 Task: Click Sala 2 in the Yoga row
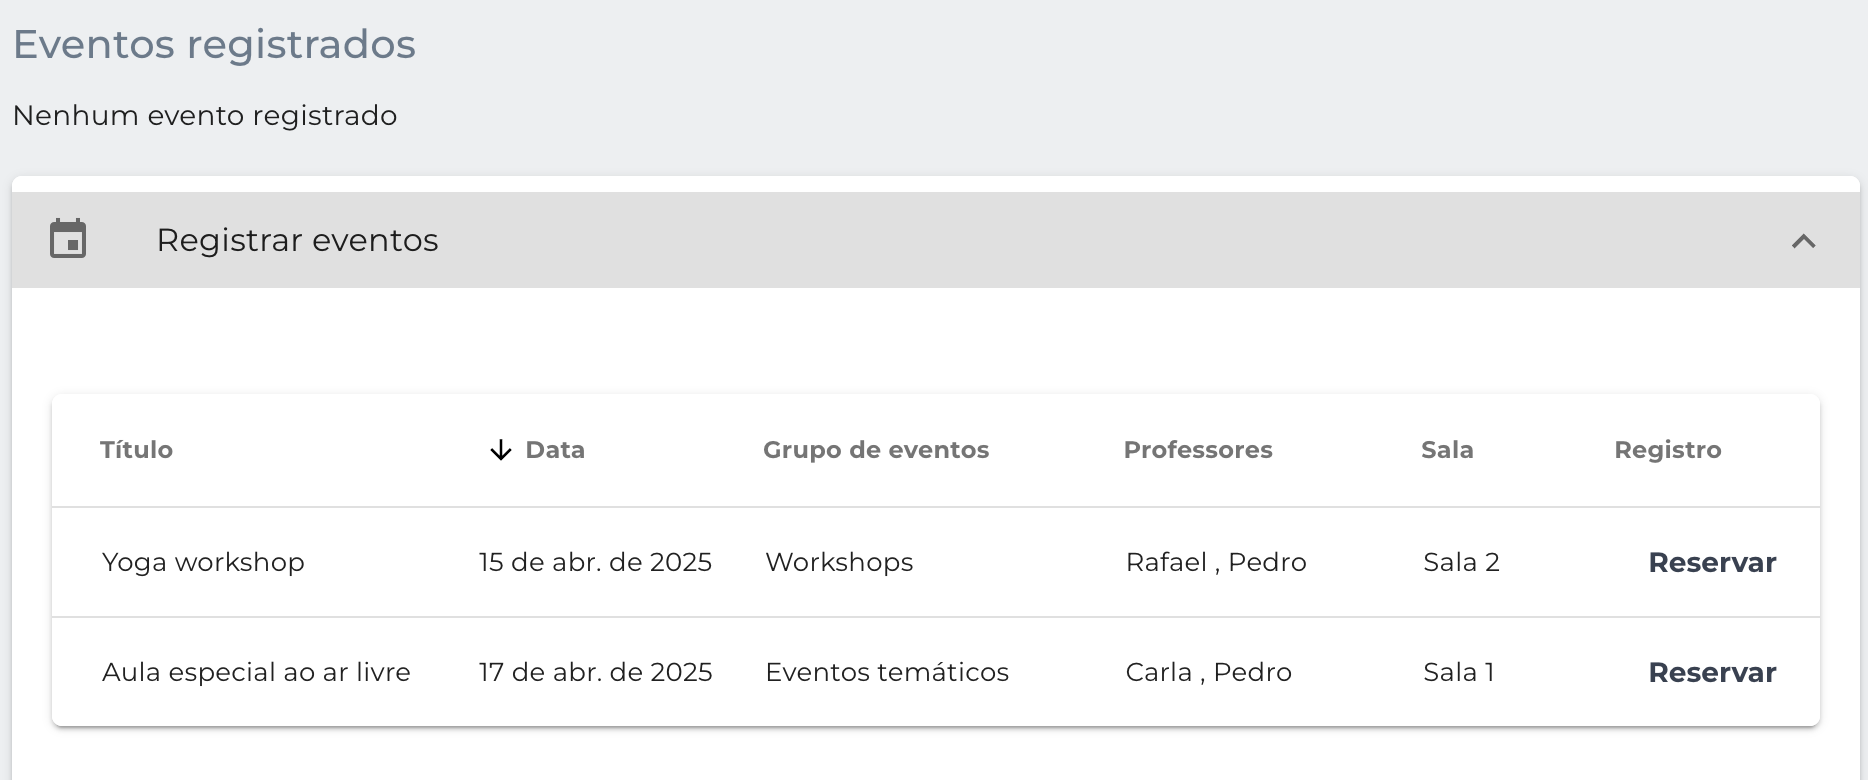point(1461,562)
